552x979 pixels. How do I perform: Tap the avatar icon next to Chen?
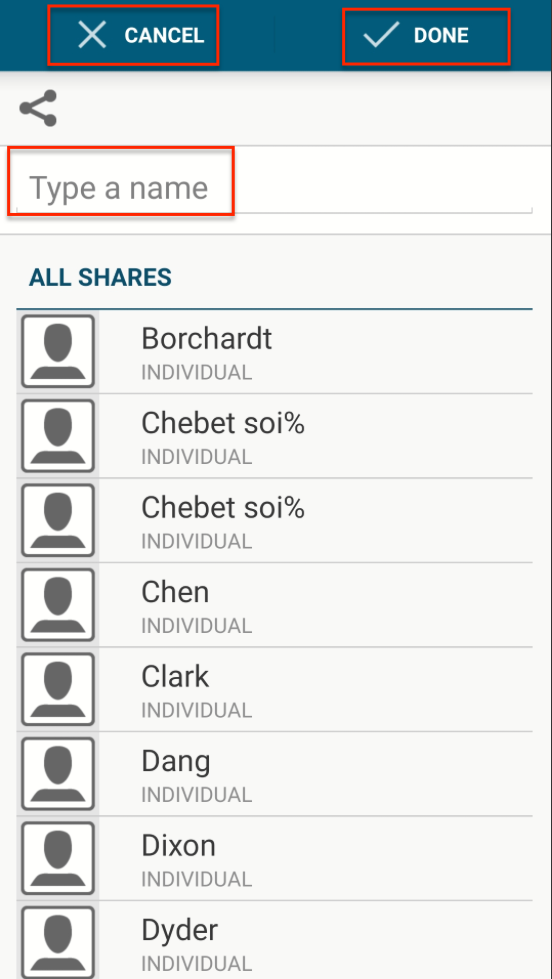point(58,604)
